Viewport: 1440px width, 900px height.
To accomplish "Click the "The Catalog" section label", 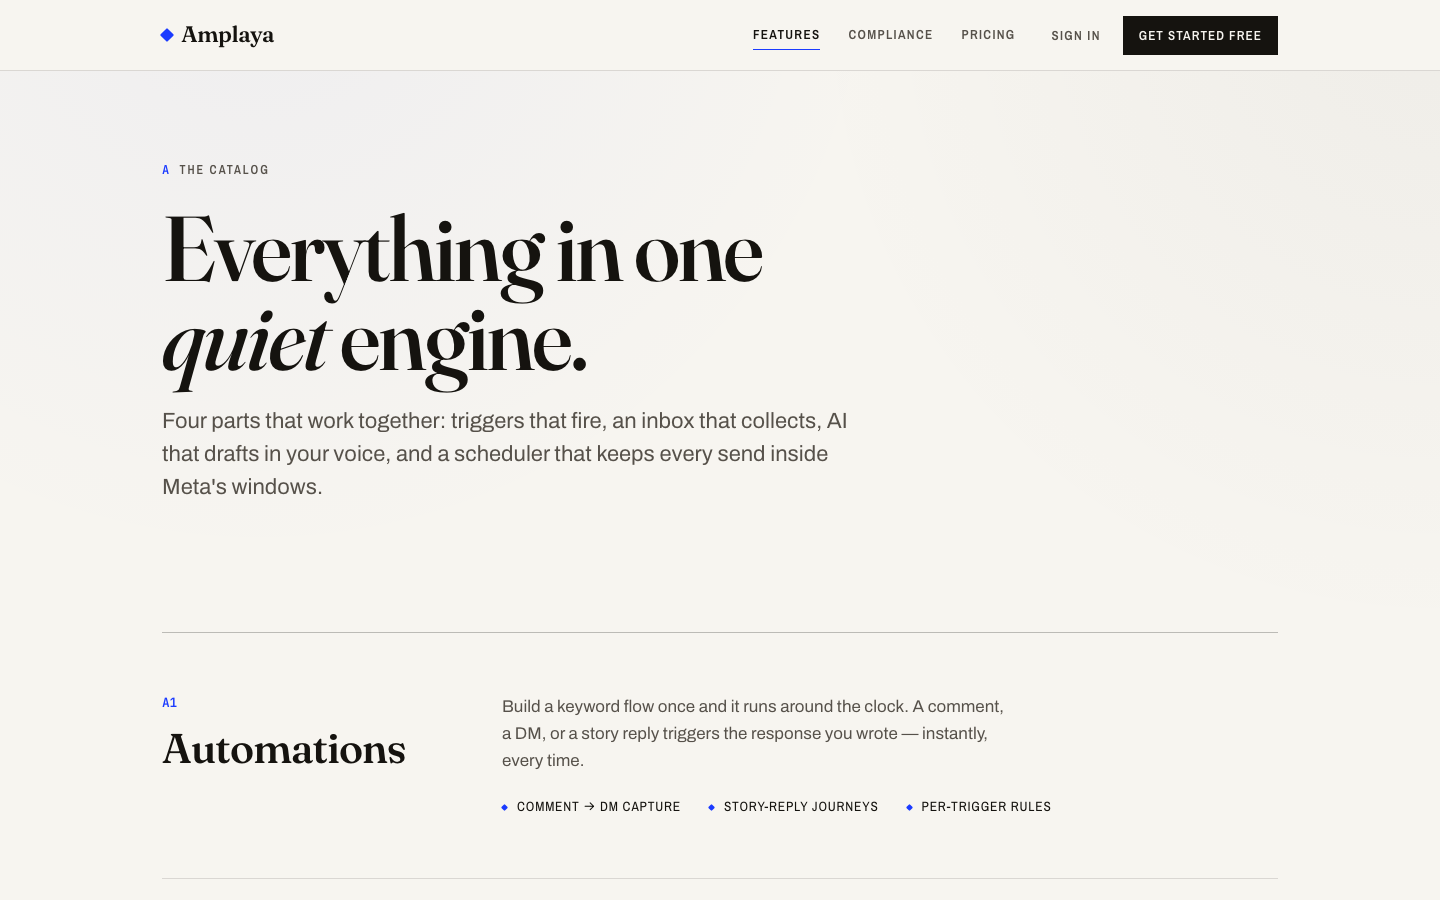I will click(x=224, y=170).
